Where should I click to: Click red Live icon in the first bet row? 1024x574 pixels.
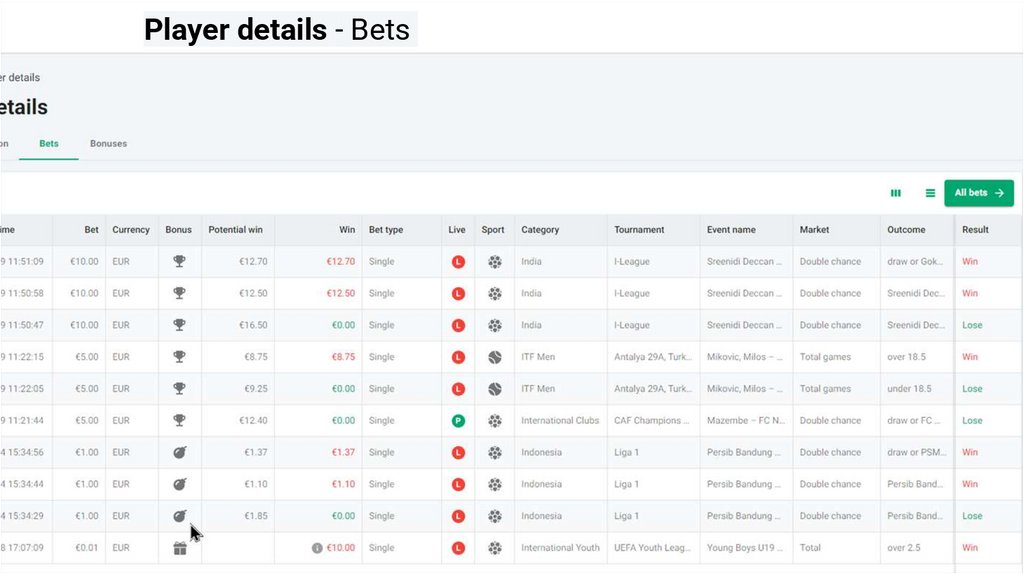pyautogui.click(x=458, y=262)
